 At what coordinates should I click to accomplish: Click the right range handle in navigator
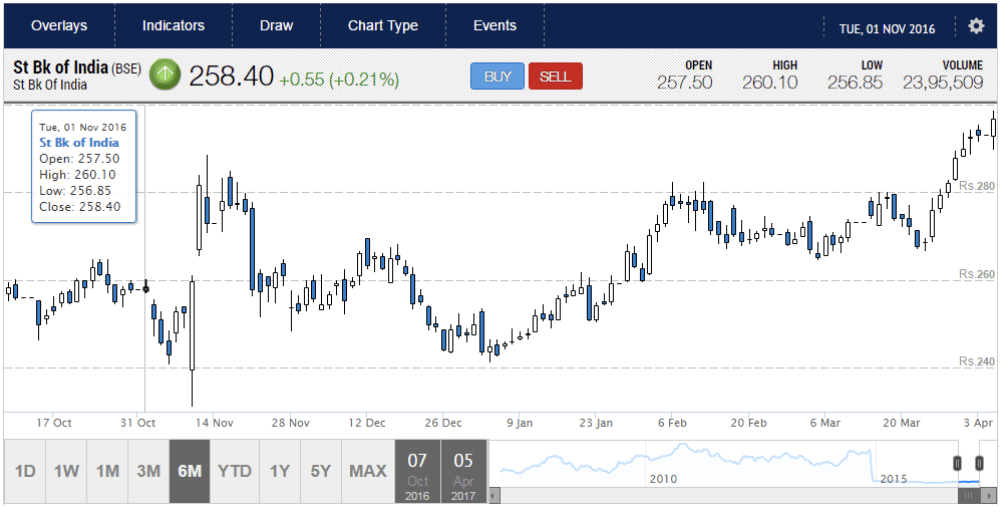(978, 462)
